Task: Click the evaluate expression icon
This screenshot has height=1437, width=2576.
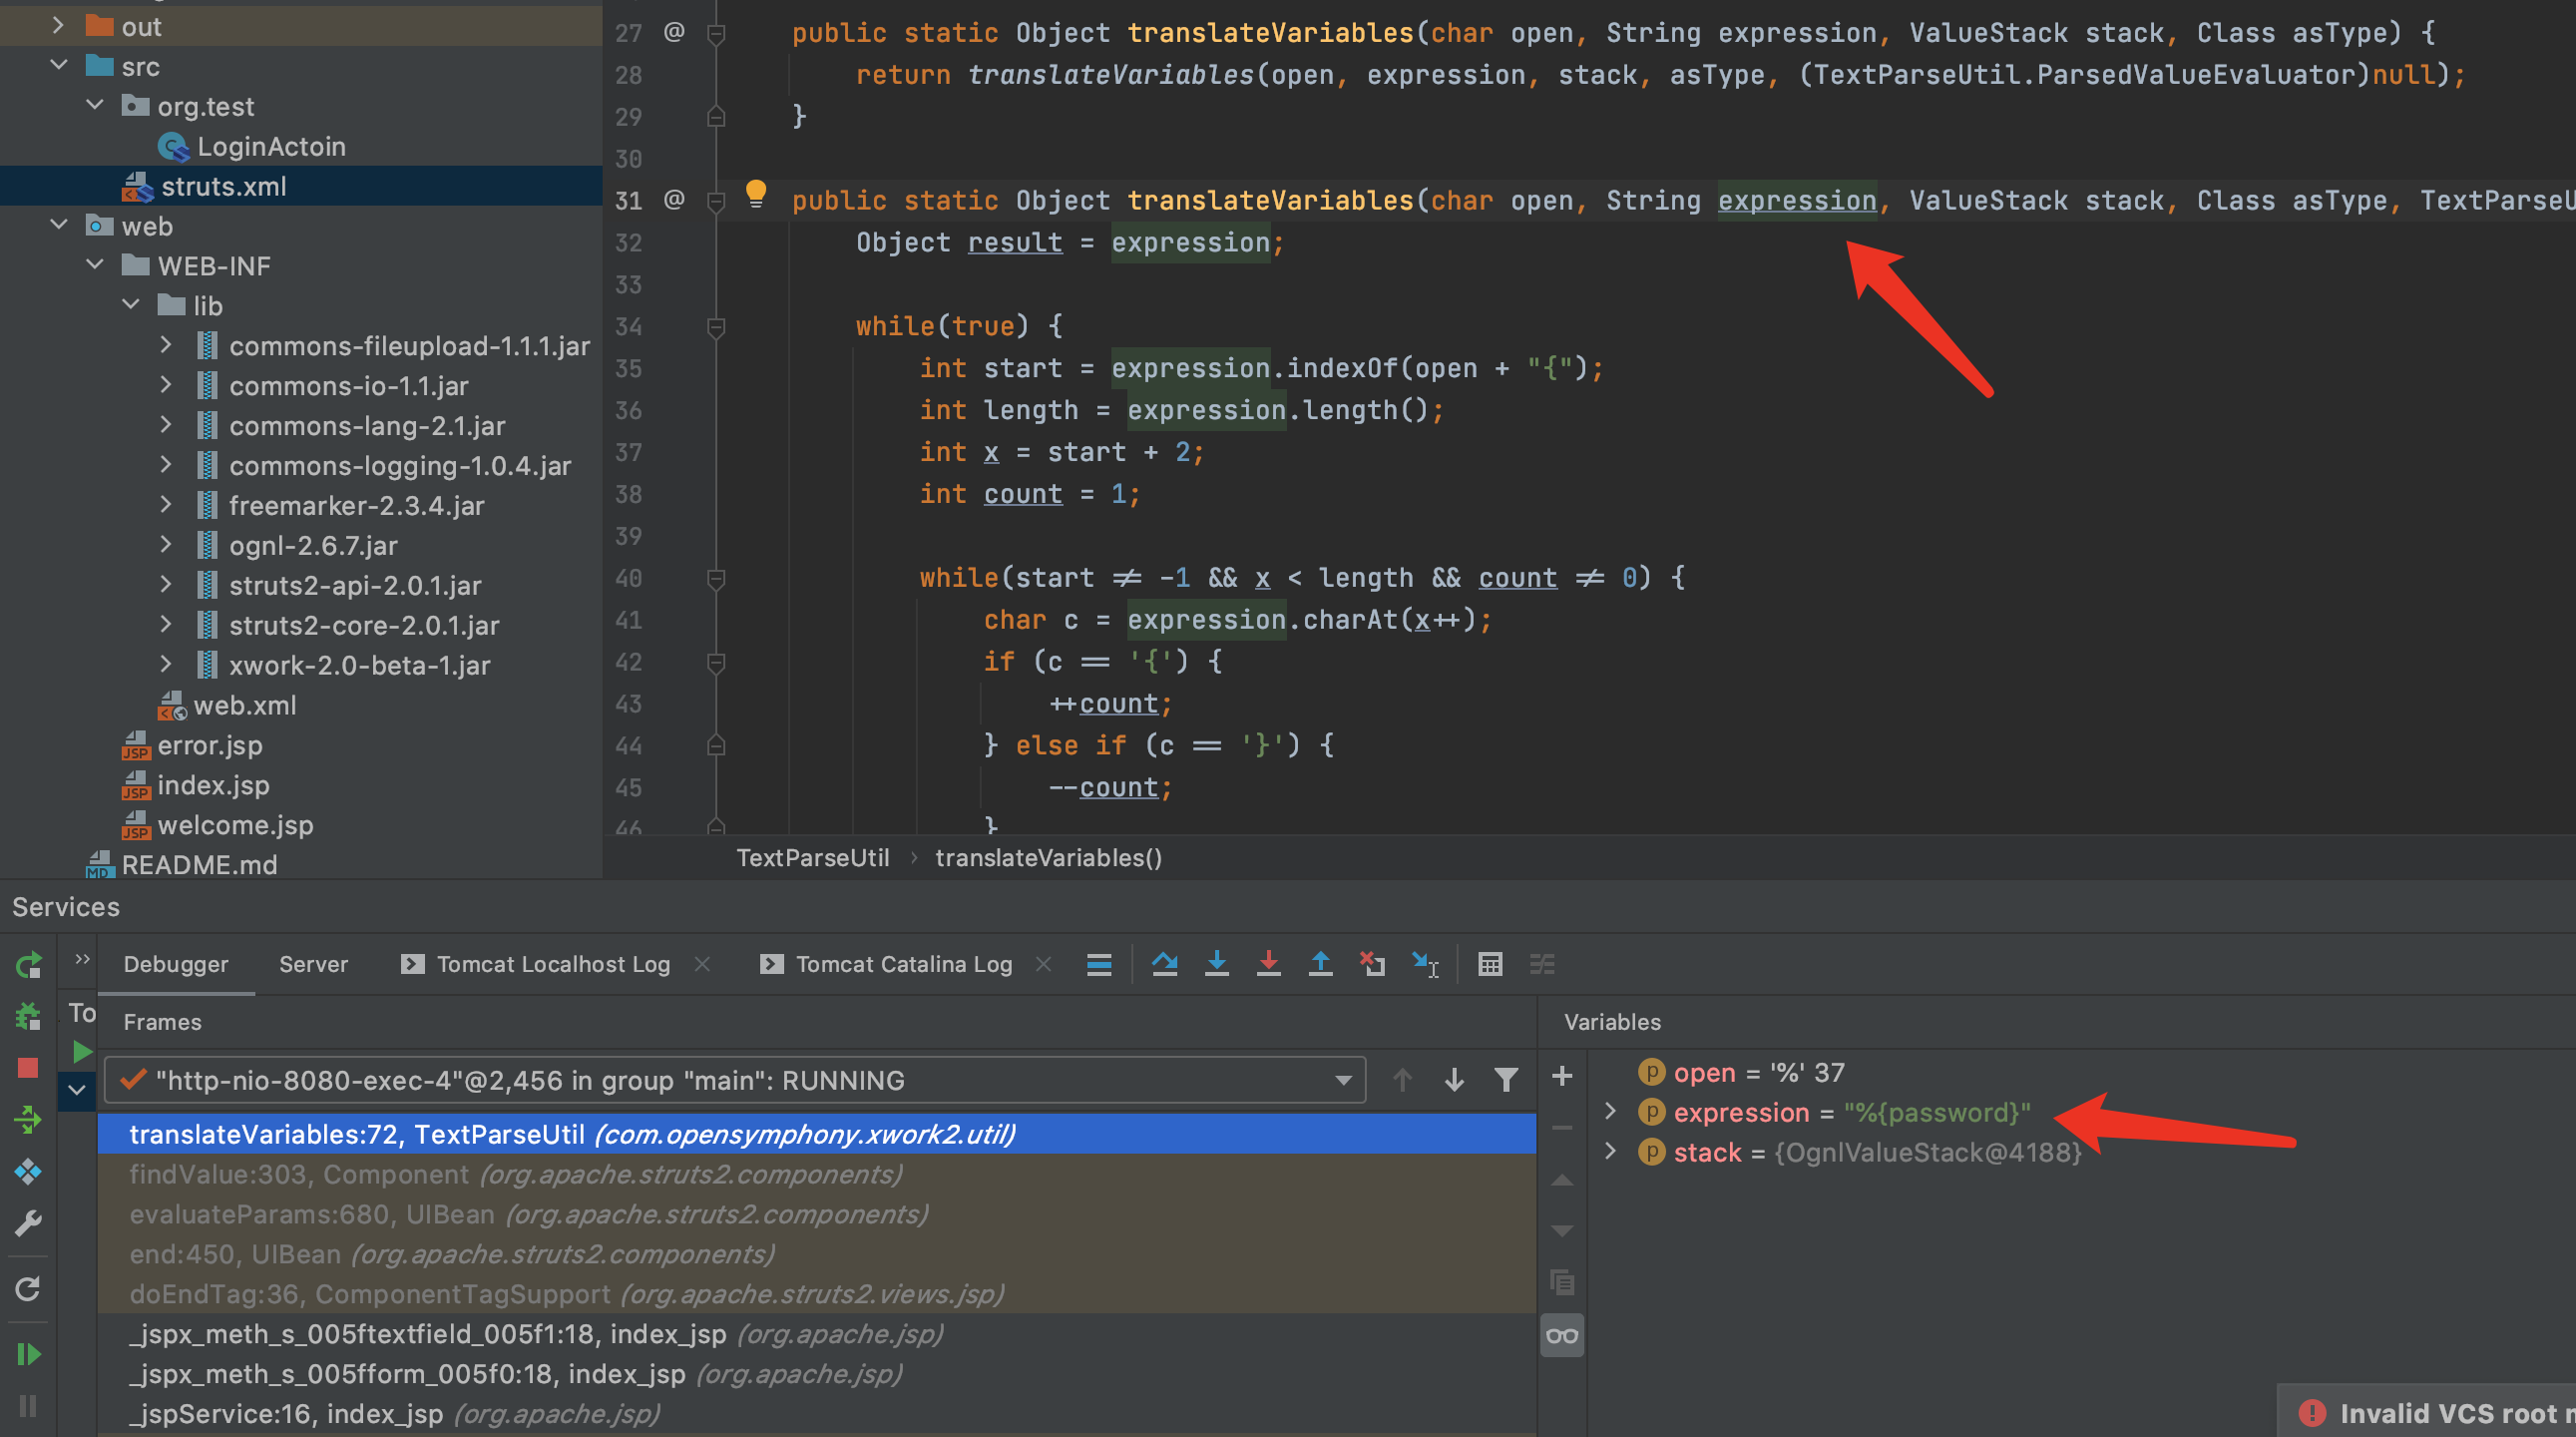Action: pos(1492,963)
